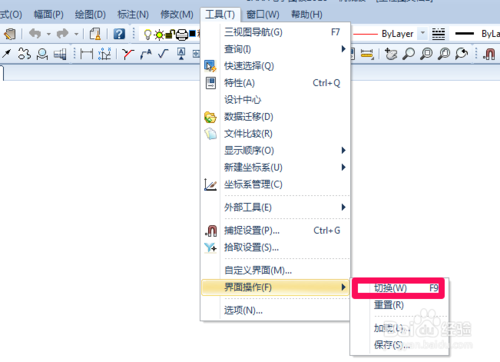Click the undo arrow icon
This screenshot has width=500, height=362.
click(x=35, y=34)
